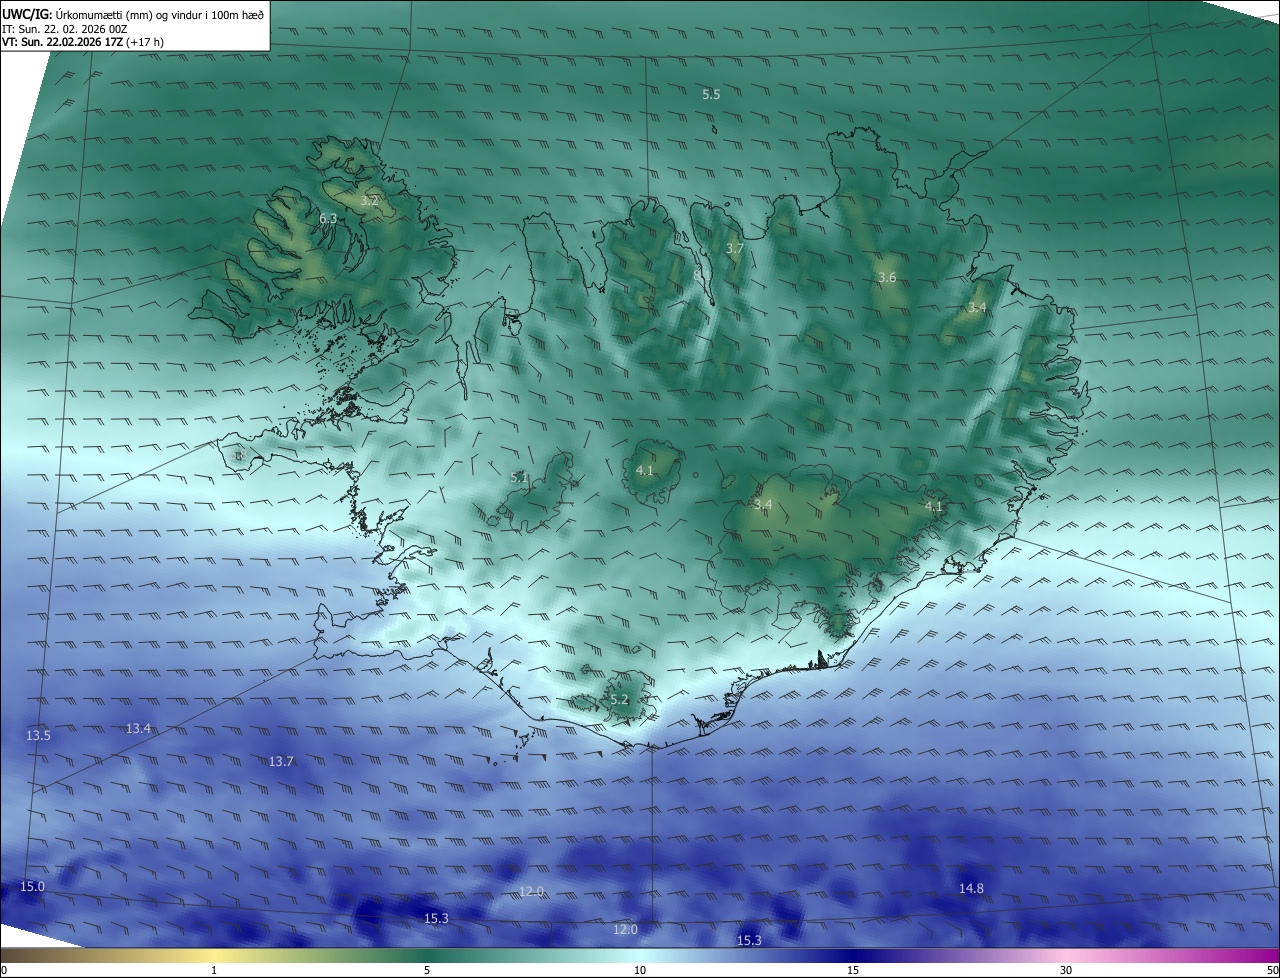Click the 5.1 value label on Langjökull glacier
Viewport: 1280px width, 978px height.
coord(519,478)
